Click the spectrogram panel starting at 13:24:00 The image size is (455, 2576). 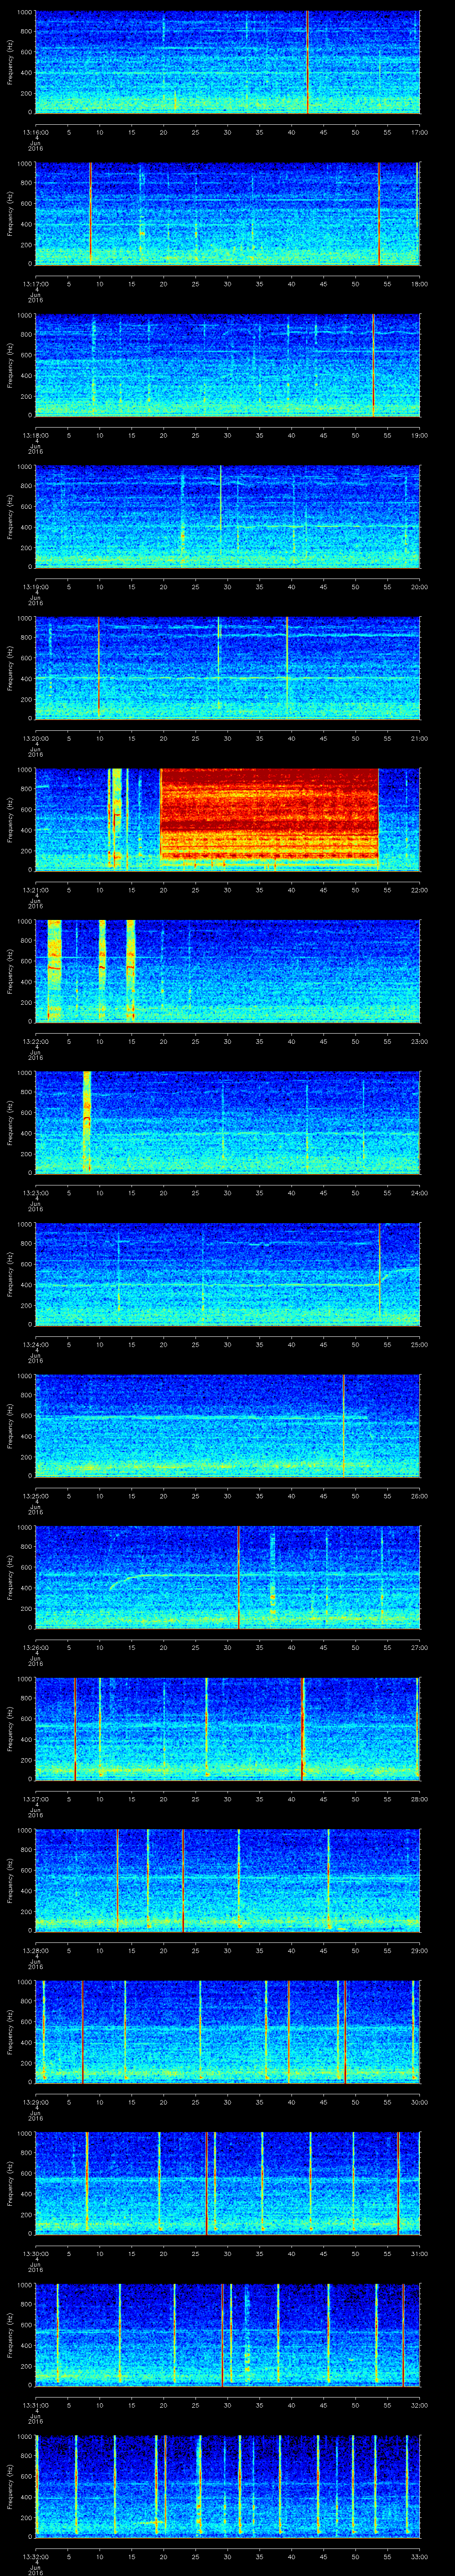[x=227, y=1274]
